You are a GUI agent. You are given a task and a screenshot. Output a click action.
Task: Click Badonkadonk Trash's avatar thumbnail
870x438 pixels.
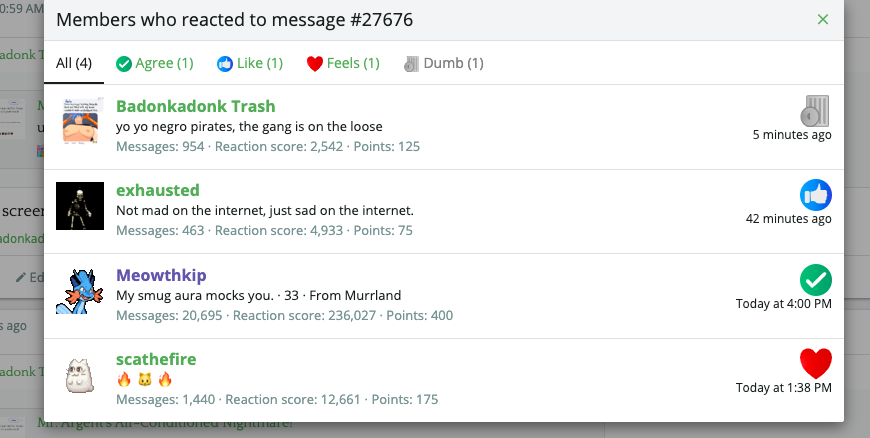pyautogui.click(x=80, y=122)
